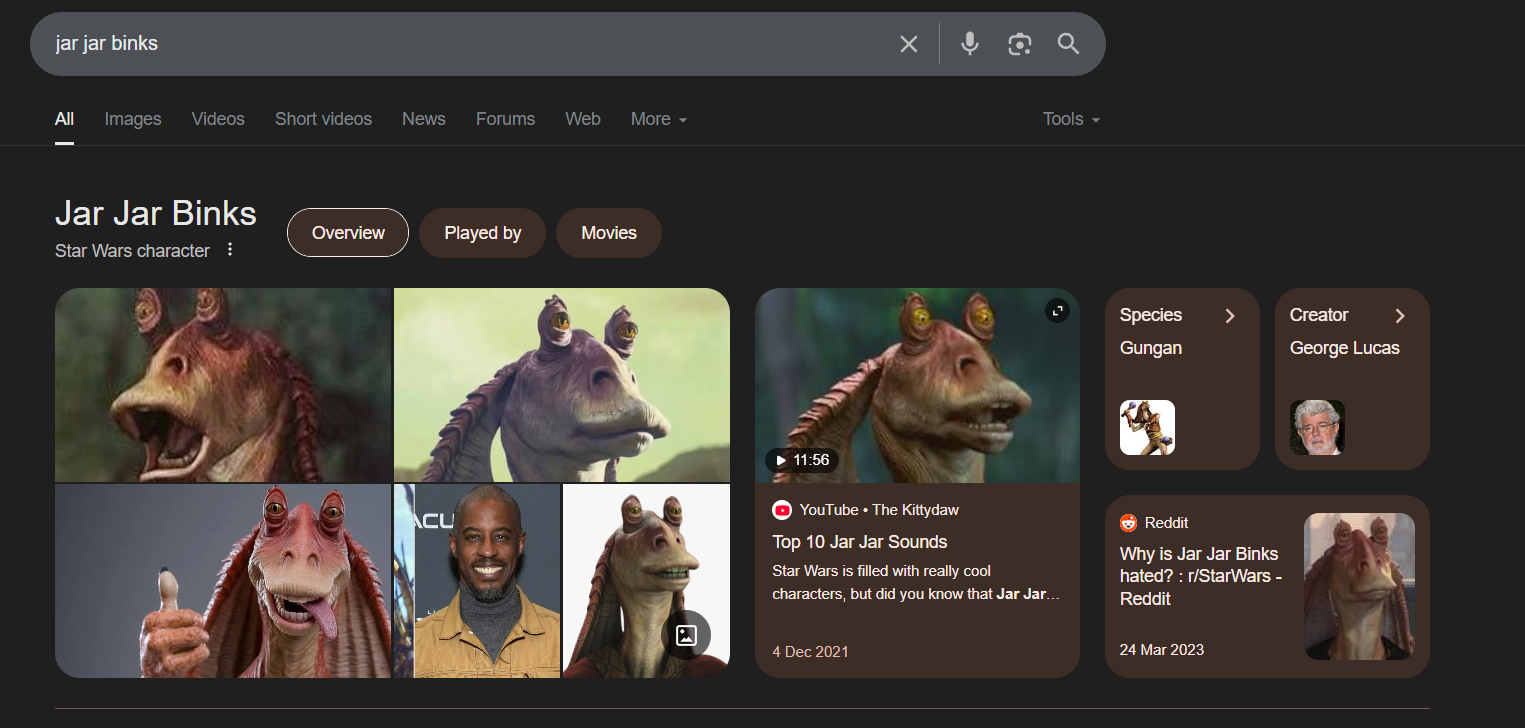The image size is (1525, 728).
Task: Click the Star Wars character subtitle
Action: [133, 250]
